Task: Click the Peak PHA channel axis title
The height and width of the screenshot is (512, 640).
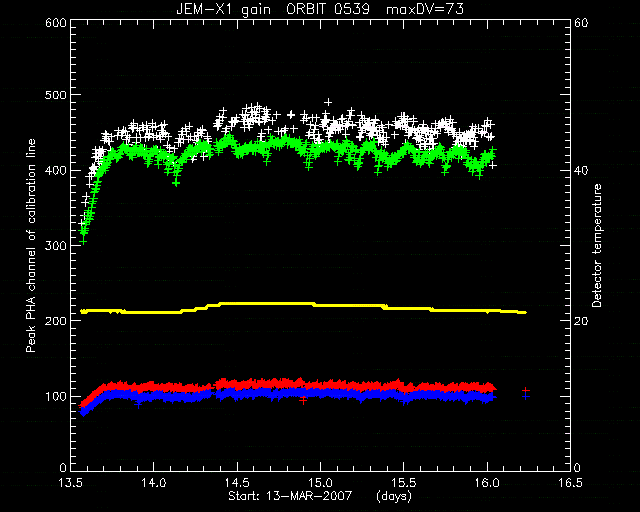Action: pos(31,245)
